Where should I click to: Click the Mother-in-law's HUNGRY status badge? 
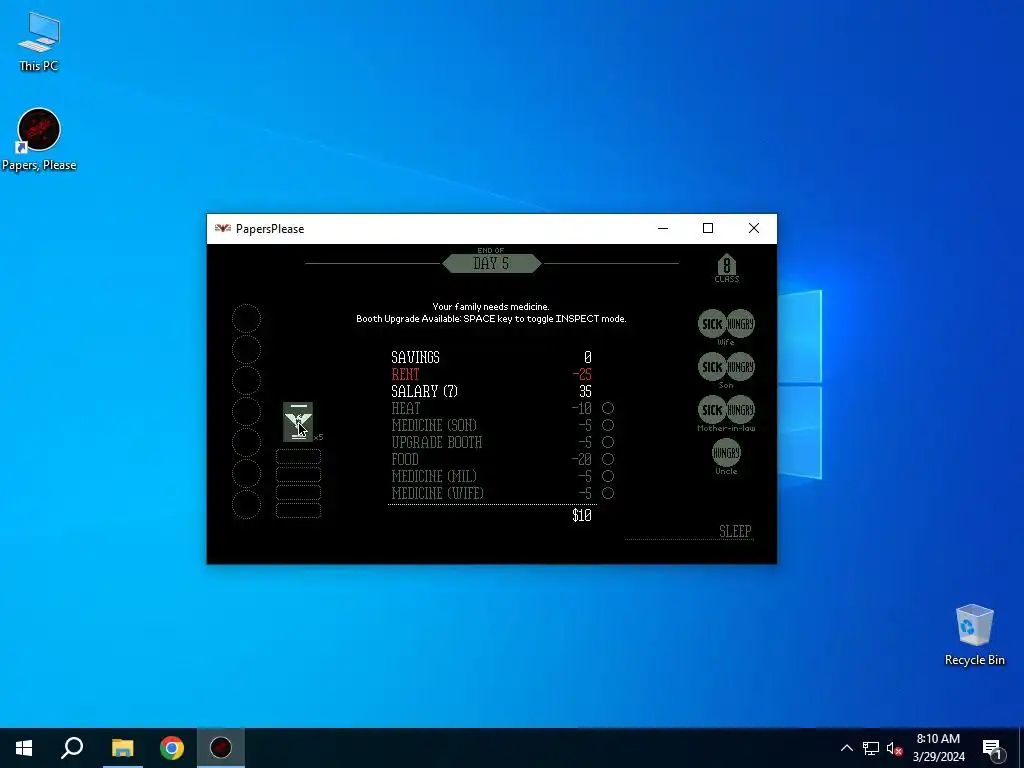[741, 410]
